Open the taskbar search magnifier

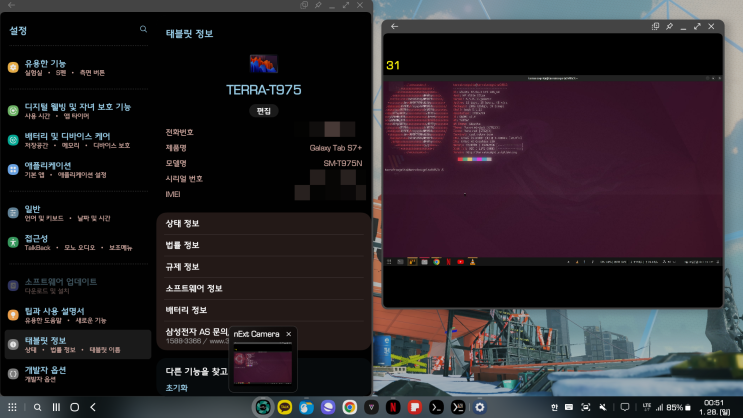pyautogui.click(x=37, y=408)
